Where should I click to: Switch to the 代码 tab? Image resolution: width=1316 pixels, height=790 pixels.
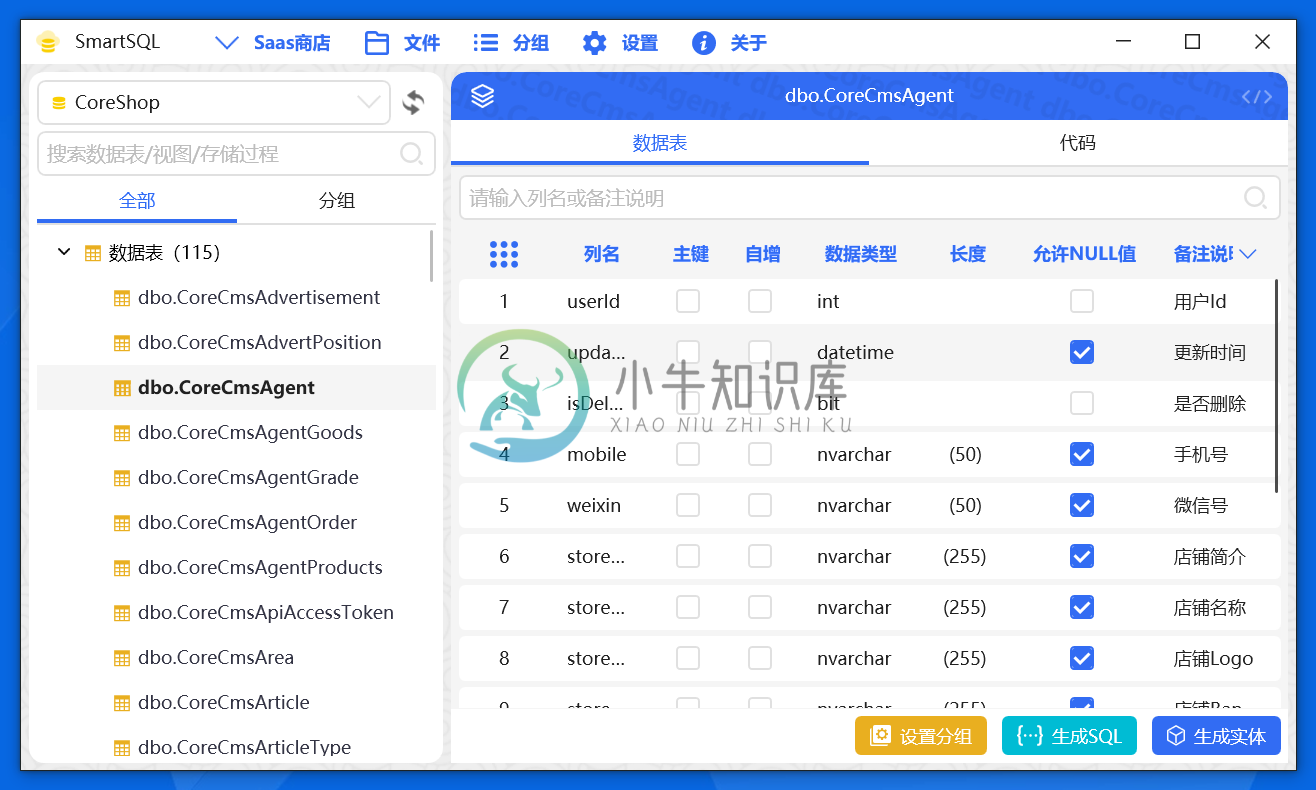point(1078,143)
